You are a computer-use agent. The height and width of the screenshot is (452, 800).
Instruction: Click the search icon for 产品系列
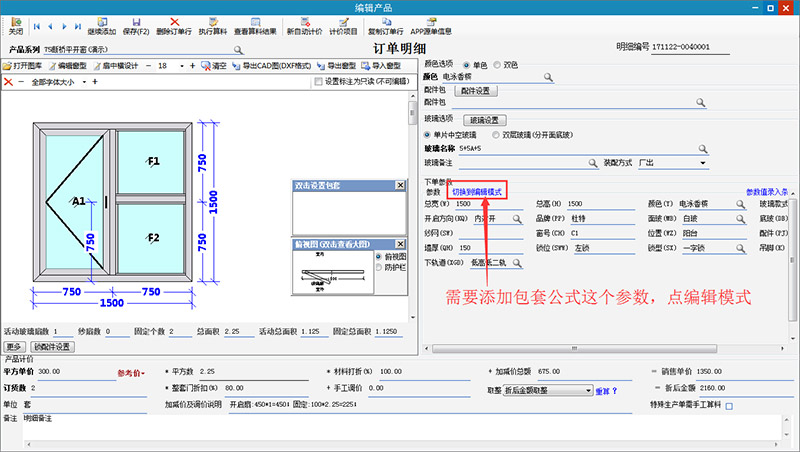[x=238, y=50]
